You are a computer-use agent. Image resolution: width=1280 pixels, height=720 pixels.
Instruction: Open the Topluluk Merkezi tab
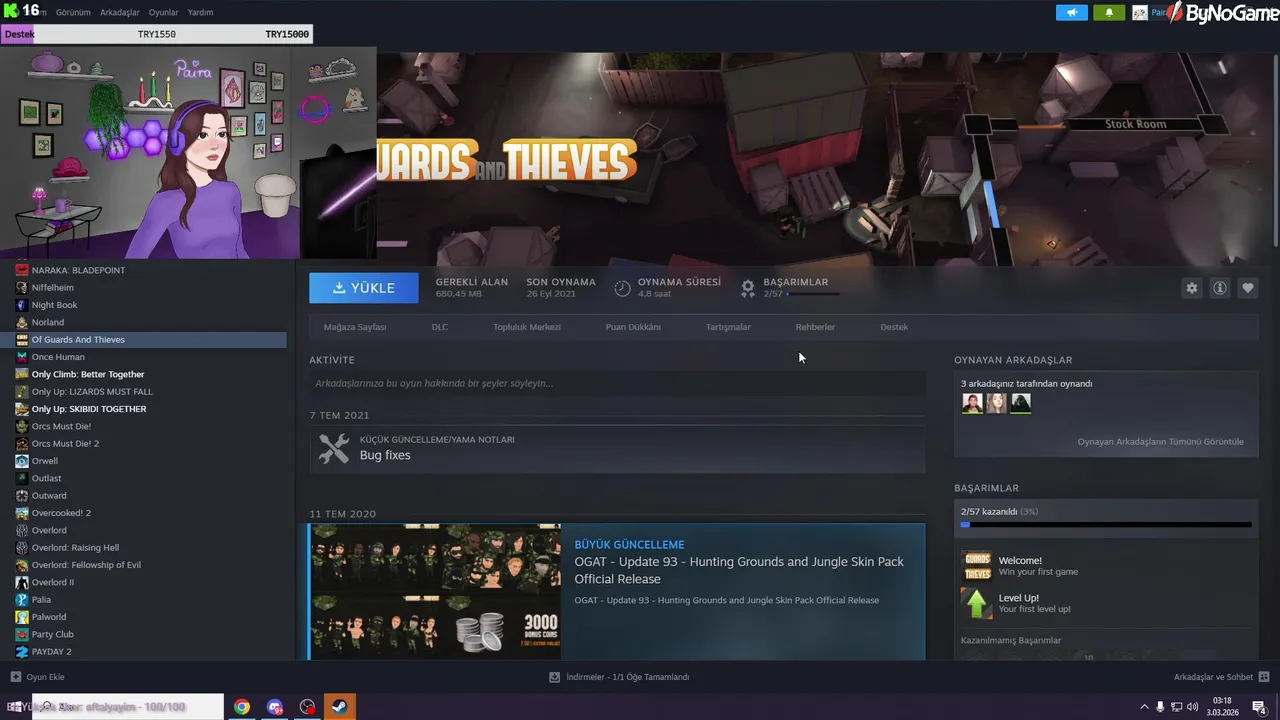pos(527,327)
